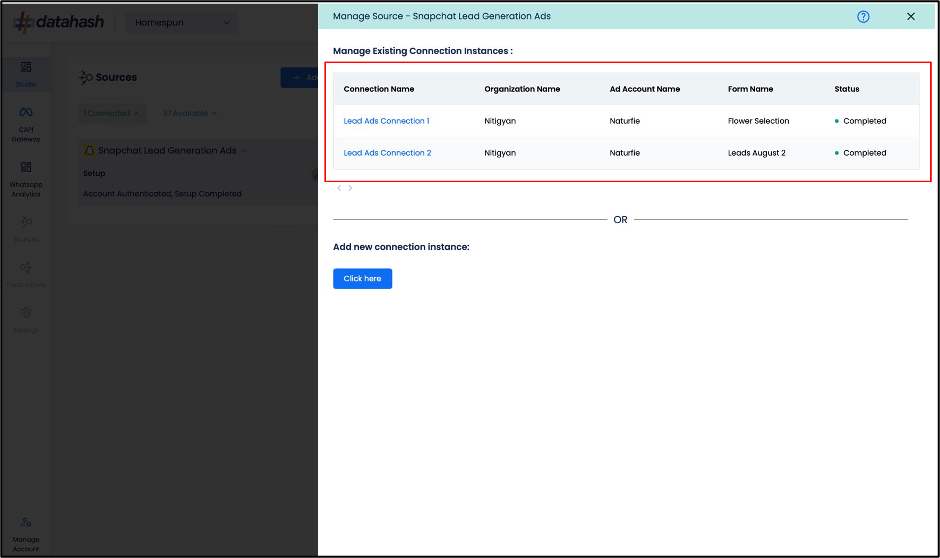Collapse the Snapchat Lead Generation Ads card
Image resolution: width=940 pixels, height=558 pixels.
tap(243, 151)
